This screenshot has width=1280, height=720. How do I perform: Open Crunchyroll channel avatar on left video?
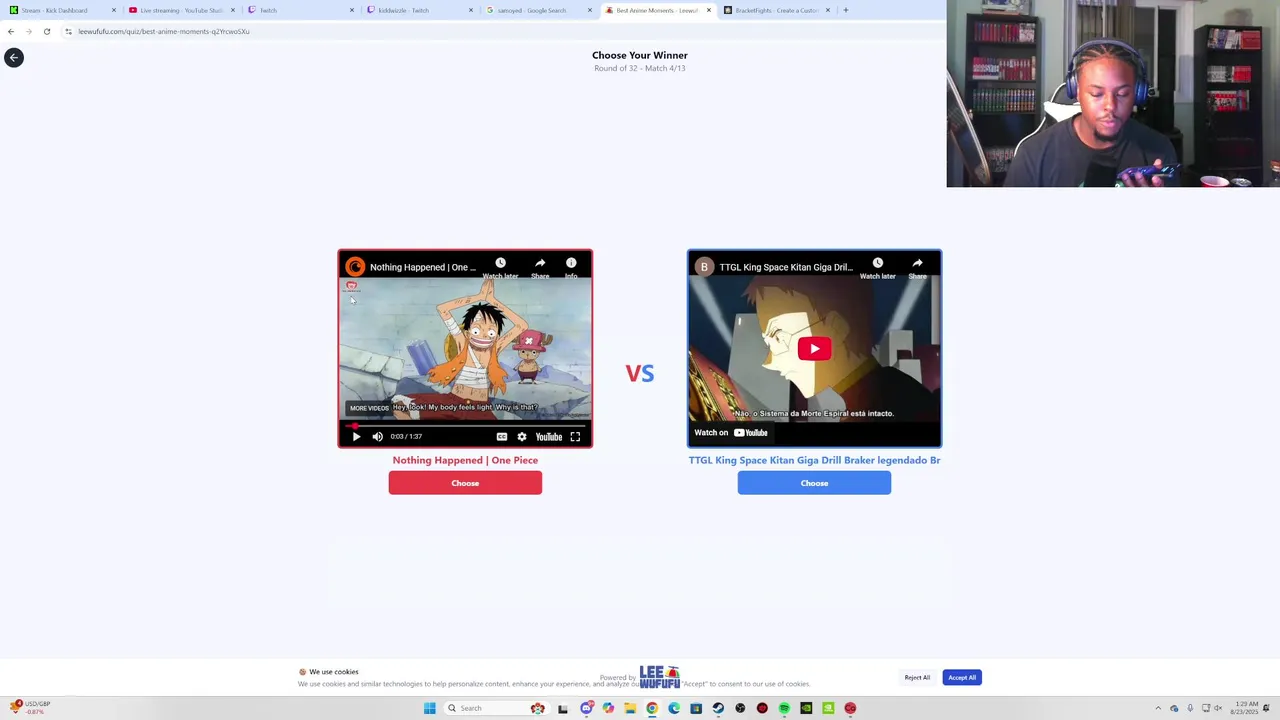[x=355, y=267]
